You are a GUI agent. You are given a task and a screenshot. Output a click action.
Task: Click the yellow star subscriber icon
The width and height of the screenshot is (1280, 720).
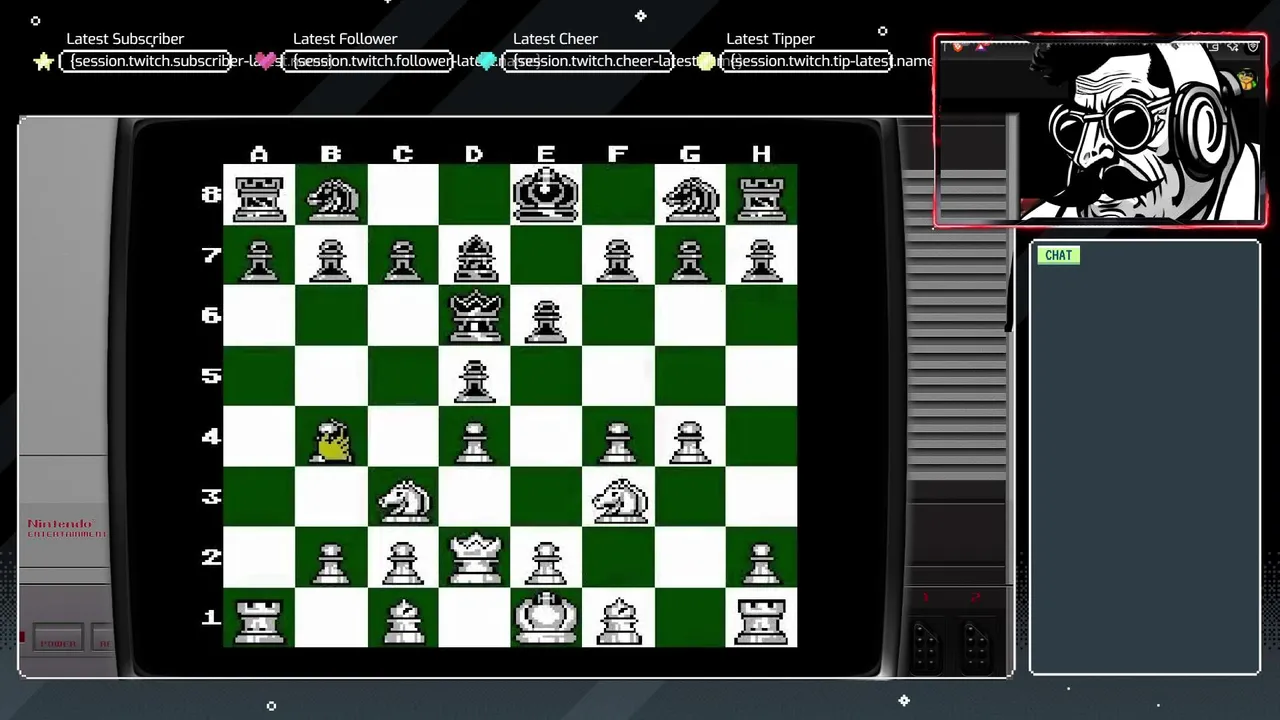[x=43, y=62]
